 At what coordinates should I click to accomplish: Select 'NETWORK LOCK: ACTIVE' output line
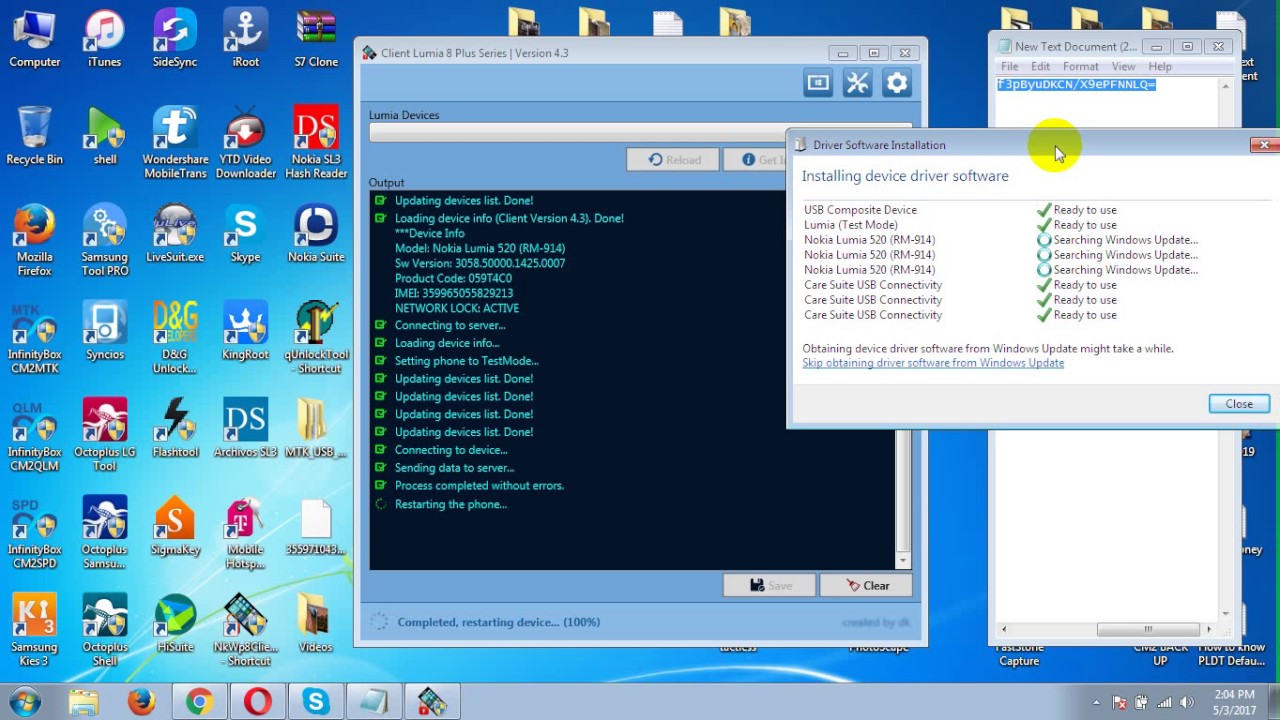click(x=457, y=308)
